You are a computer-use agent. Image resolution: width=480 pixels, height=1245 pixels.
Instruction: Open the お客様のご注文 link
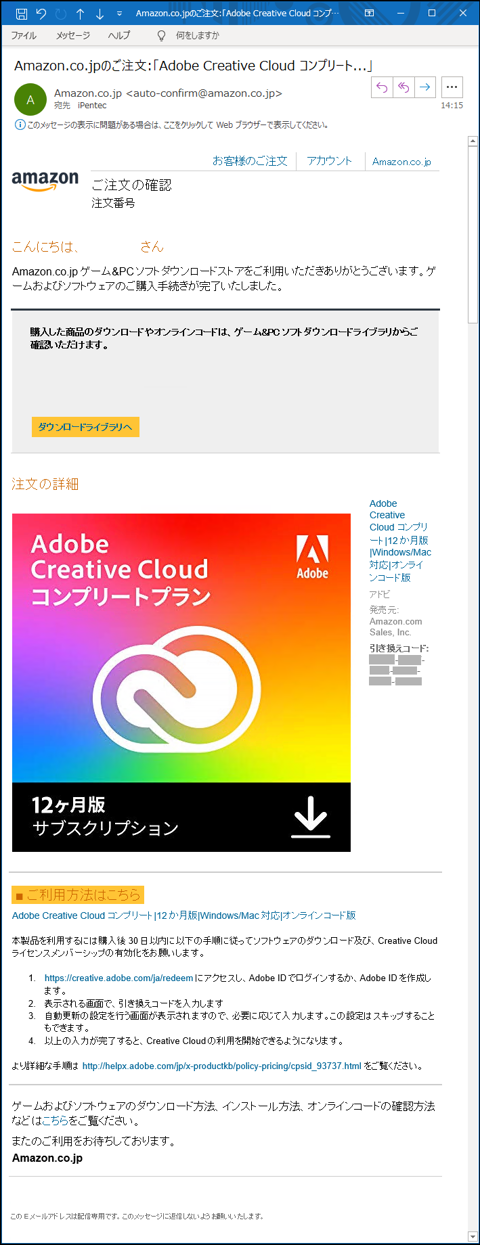(249, 161)
